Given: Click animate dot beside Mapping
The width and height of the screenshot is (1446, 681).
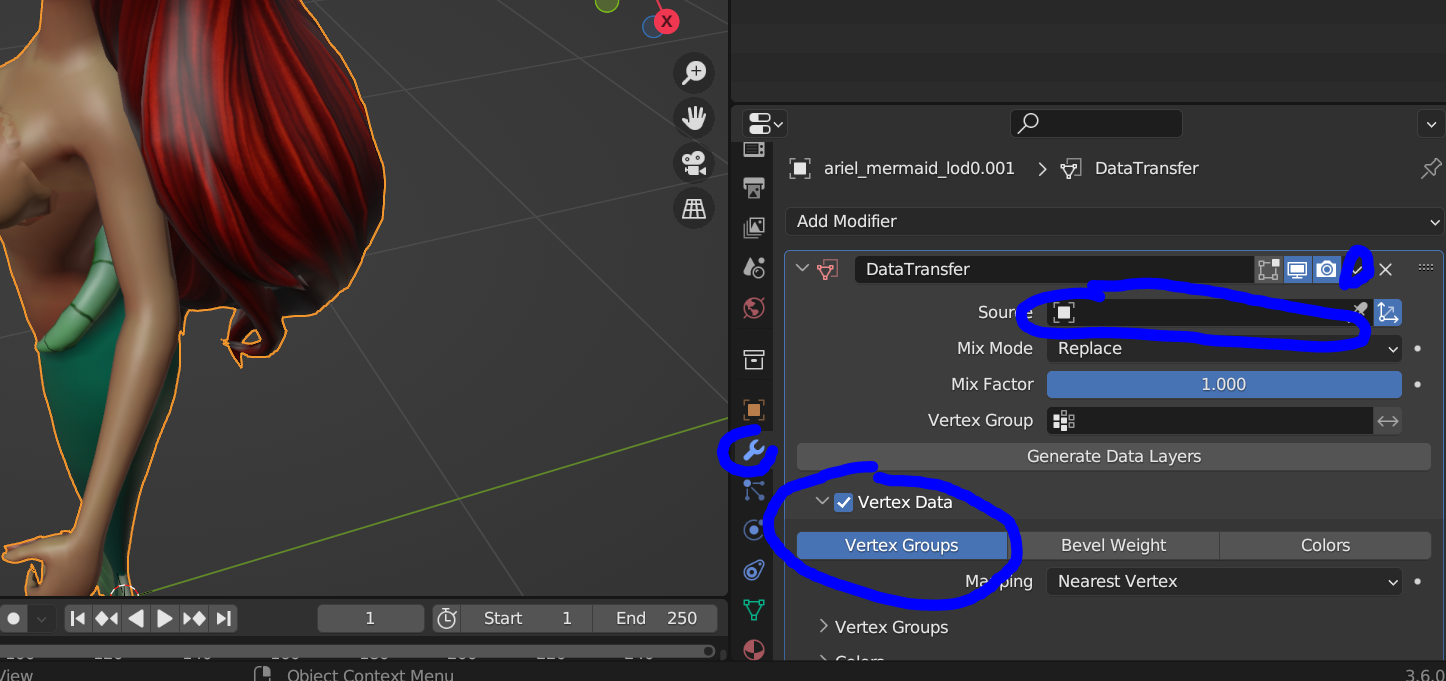Looking at the screenshot, I should point(1418,582).
